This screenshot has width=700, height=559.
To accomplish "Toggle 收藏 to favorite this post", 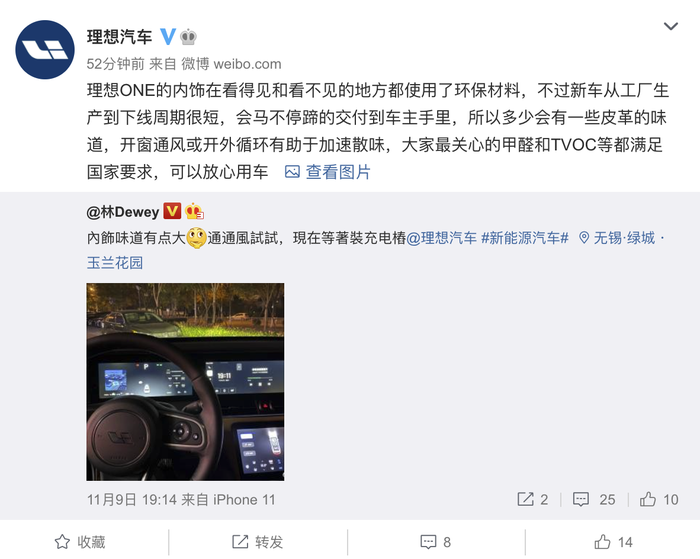I will click(80, 542).
